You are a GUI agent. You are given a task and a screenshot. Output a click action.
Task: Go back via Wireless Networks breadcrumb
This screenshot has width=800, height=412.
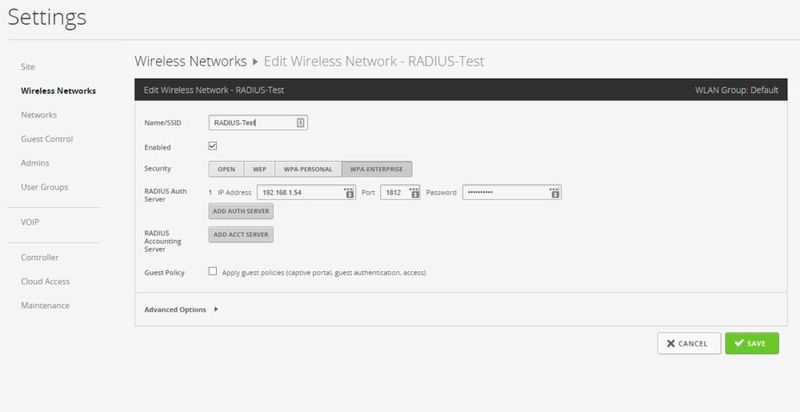click(190, 61)
